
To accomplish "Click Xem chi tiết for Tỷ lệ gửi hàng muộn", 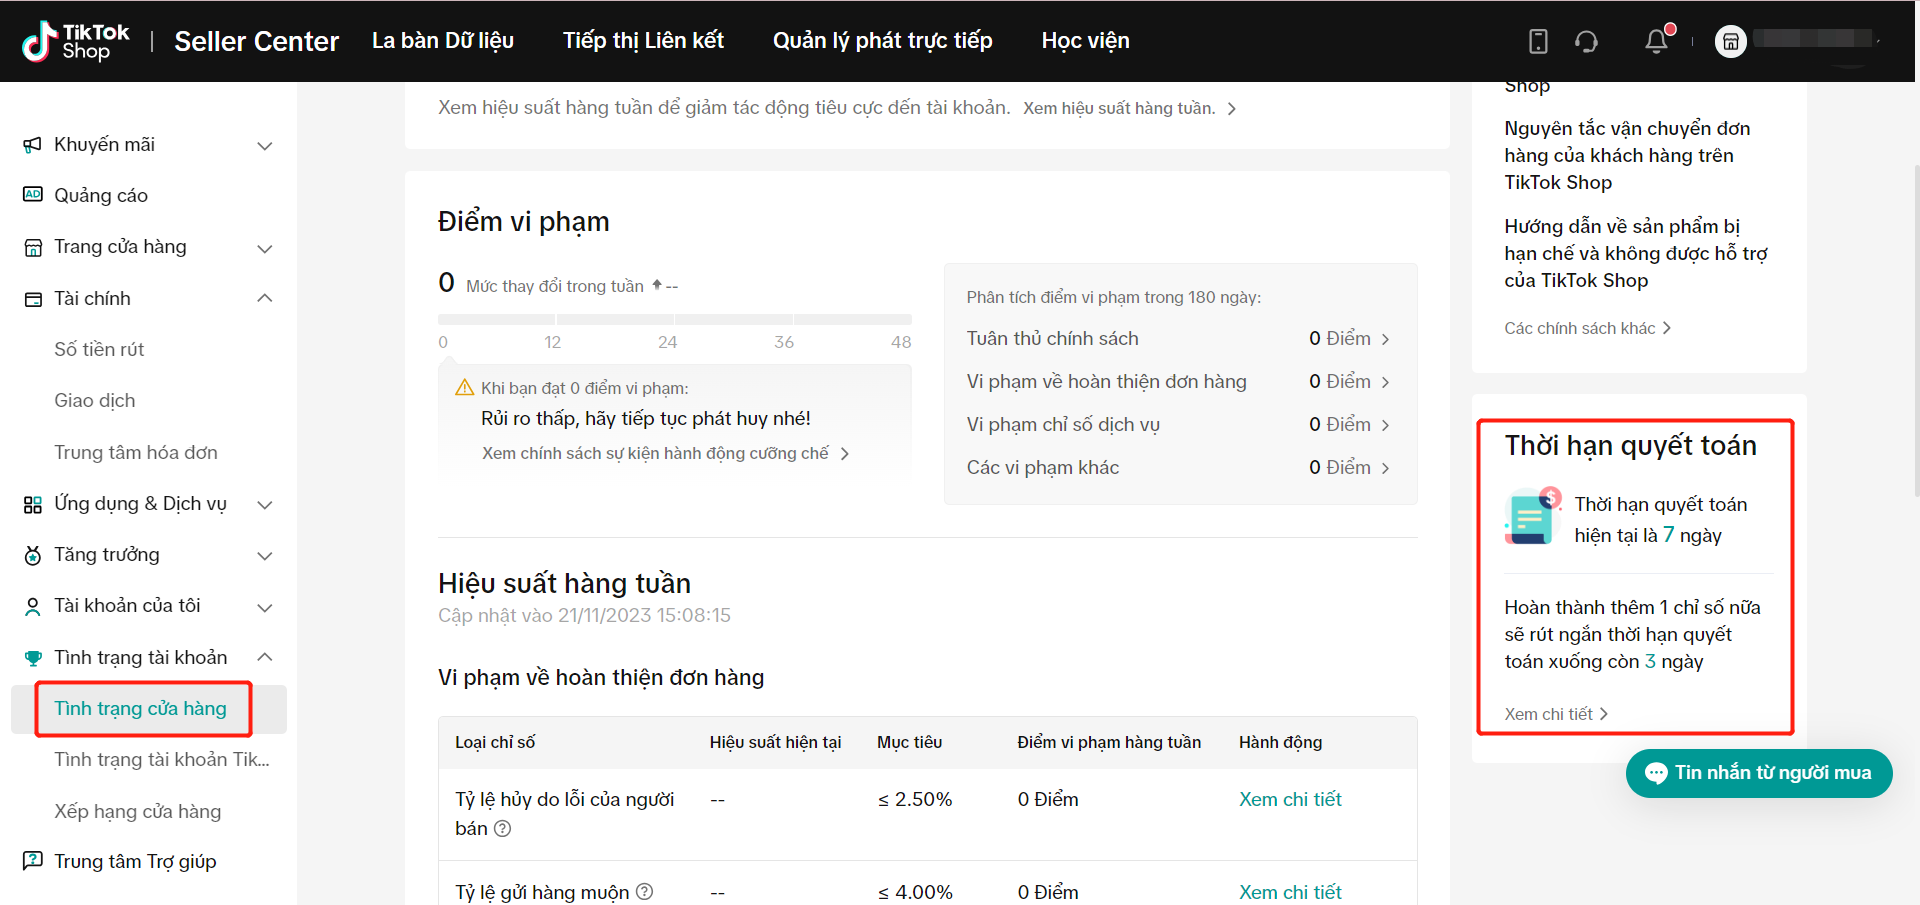I will coord(1289,891).
